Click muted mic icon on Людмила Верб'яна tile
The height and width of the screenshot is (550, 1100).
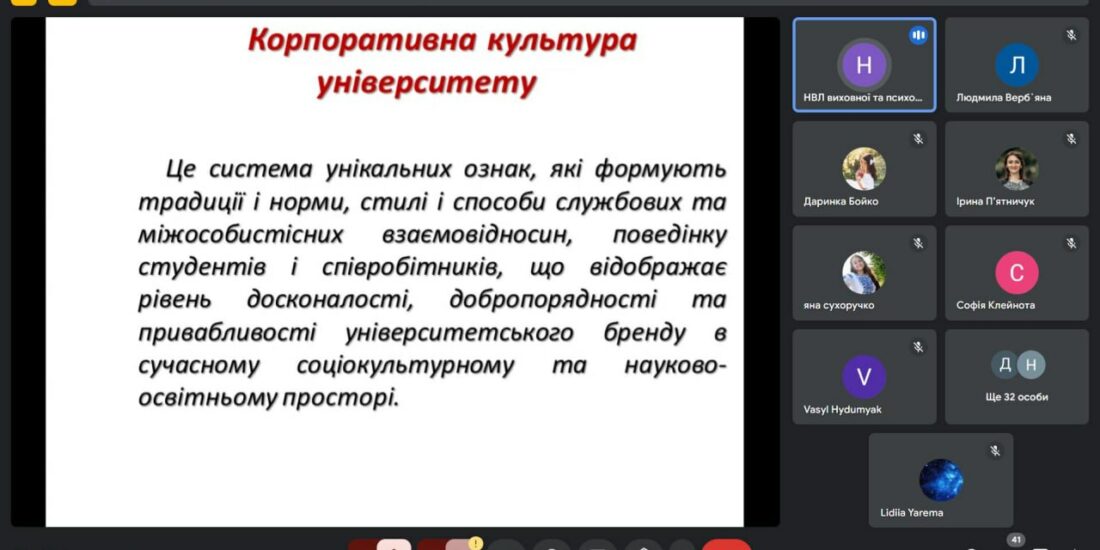[x=1071, y=36]
